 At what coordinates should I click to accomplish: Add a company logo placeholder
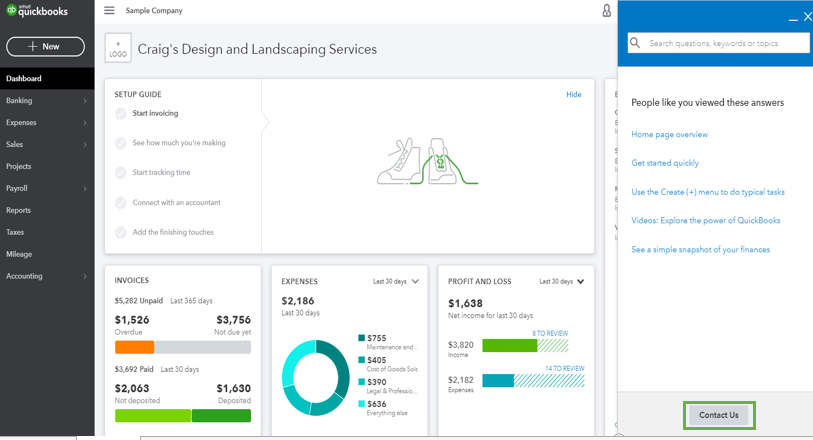[x=118, y=48]
